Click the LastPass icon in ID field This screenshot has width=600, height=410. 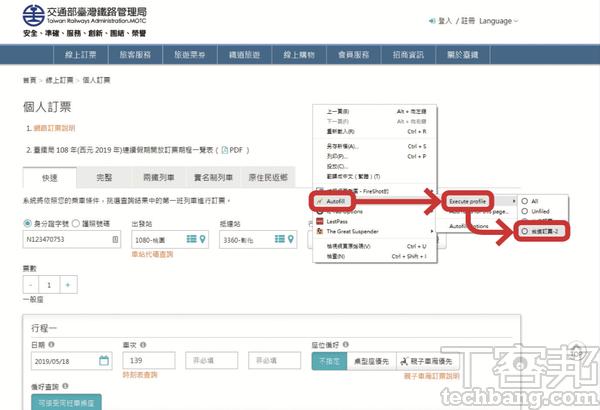[x=115, y=239]
